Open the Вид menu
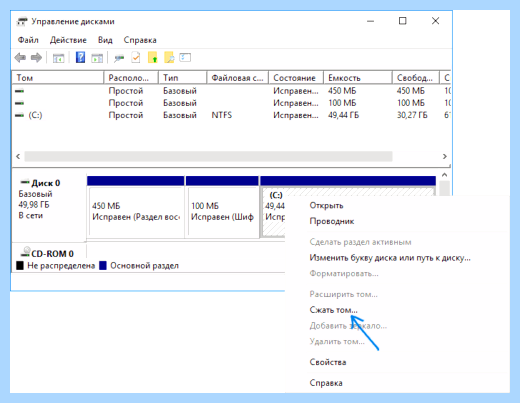Viewport: 520px width, 403px height. 105,40
